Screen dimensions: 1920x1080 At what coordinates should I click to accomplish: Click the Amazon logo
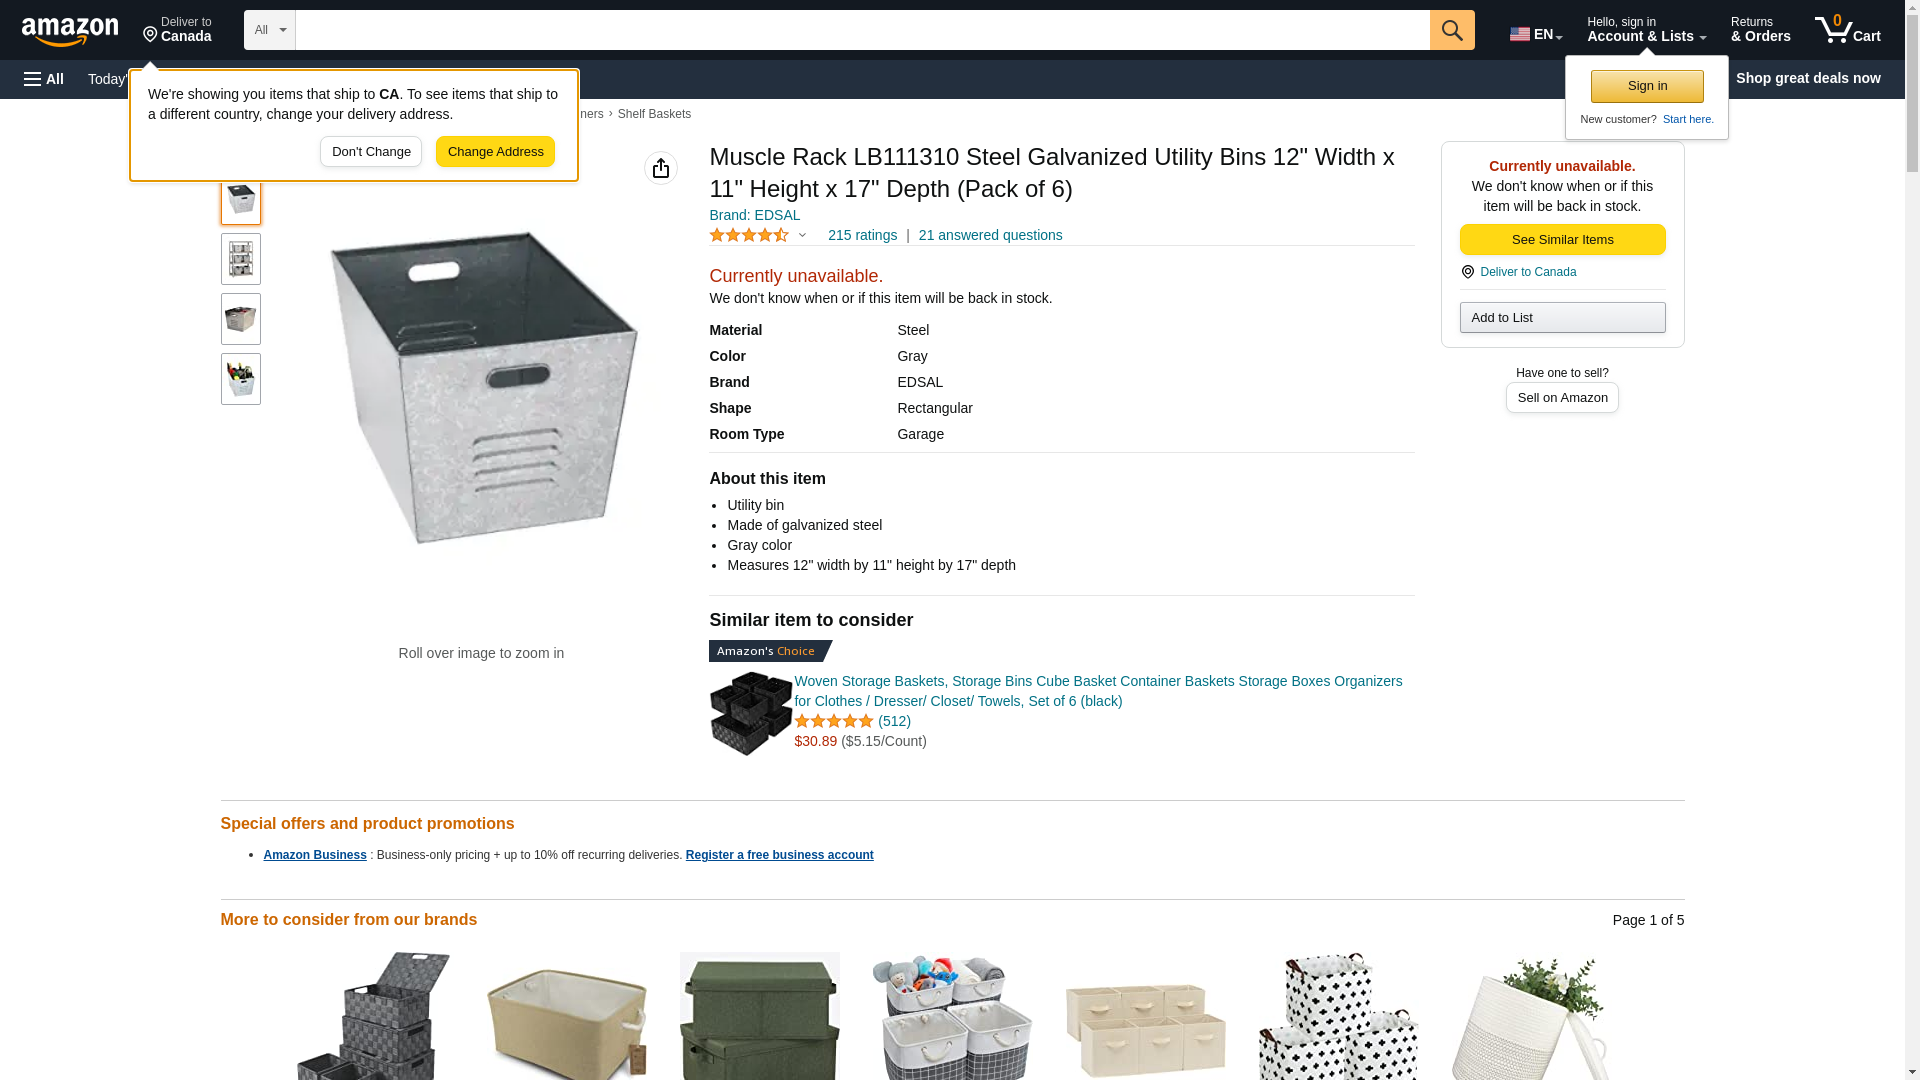click(70, 31)
